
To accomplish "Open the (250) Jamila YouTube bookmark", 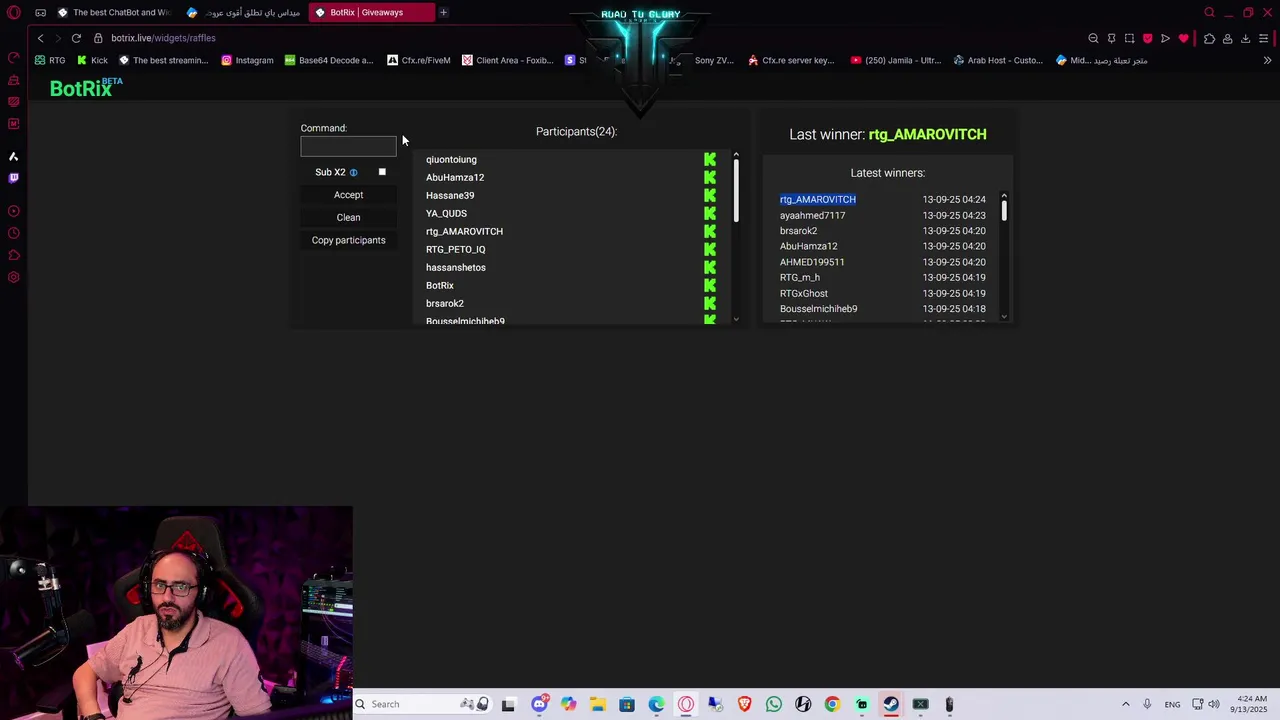I will pyautogui.click(x=896, y=60).
